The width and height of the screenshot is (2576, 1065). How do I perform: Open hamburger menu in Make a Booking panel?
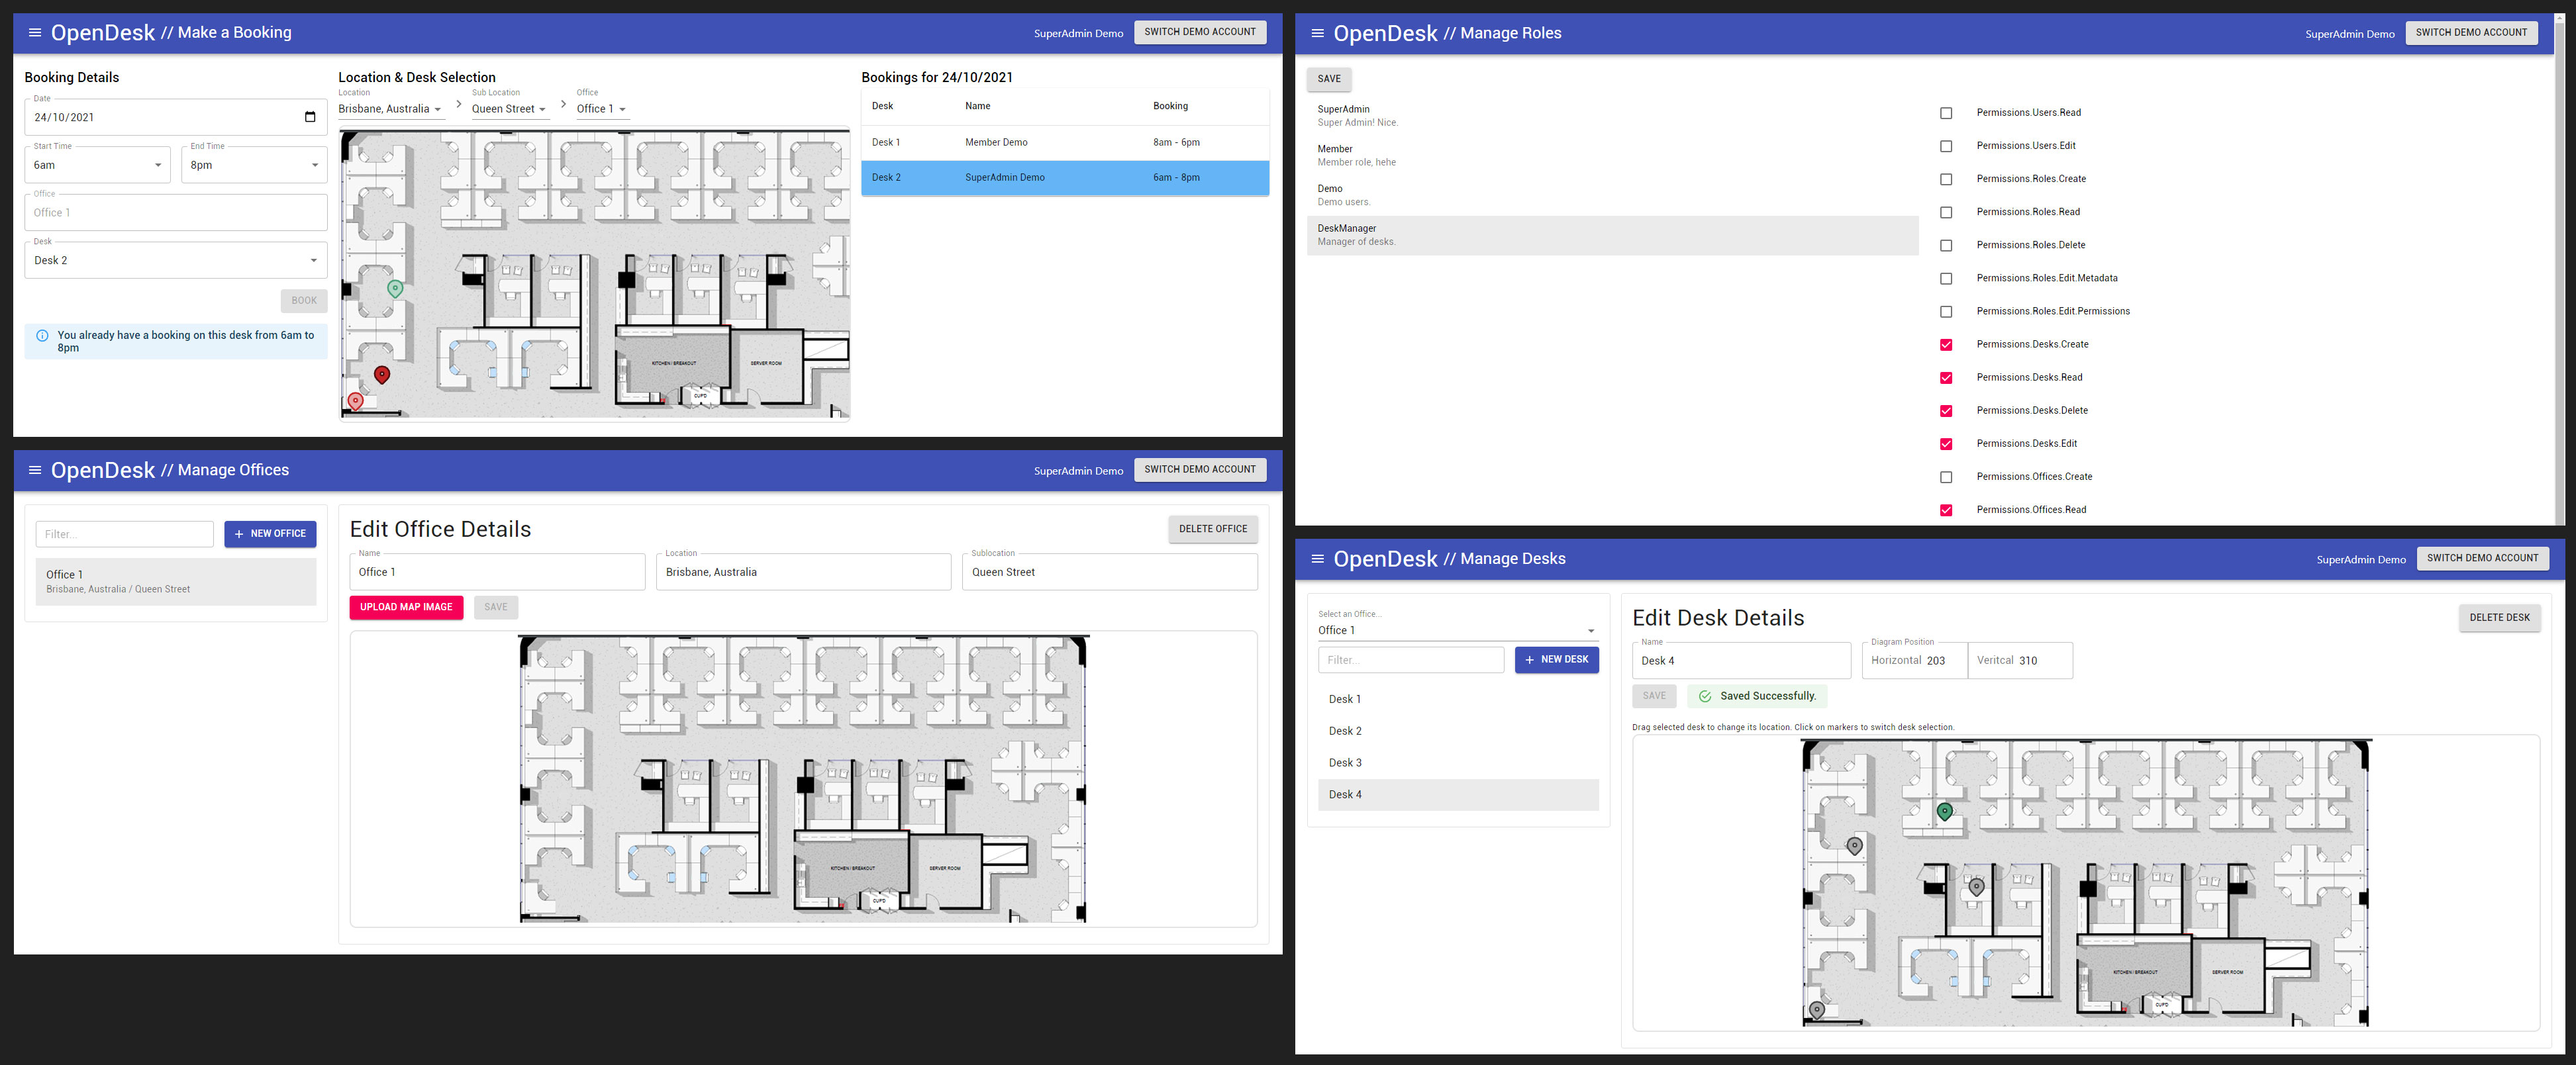click(x=35, y=33)
